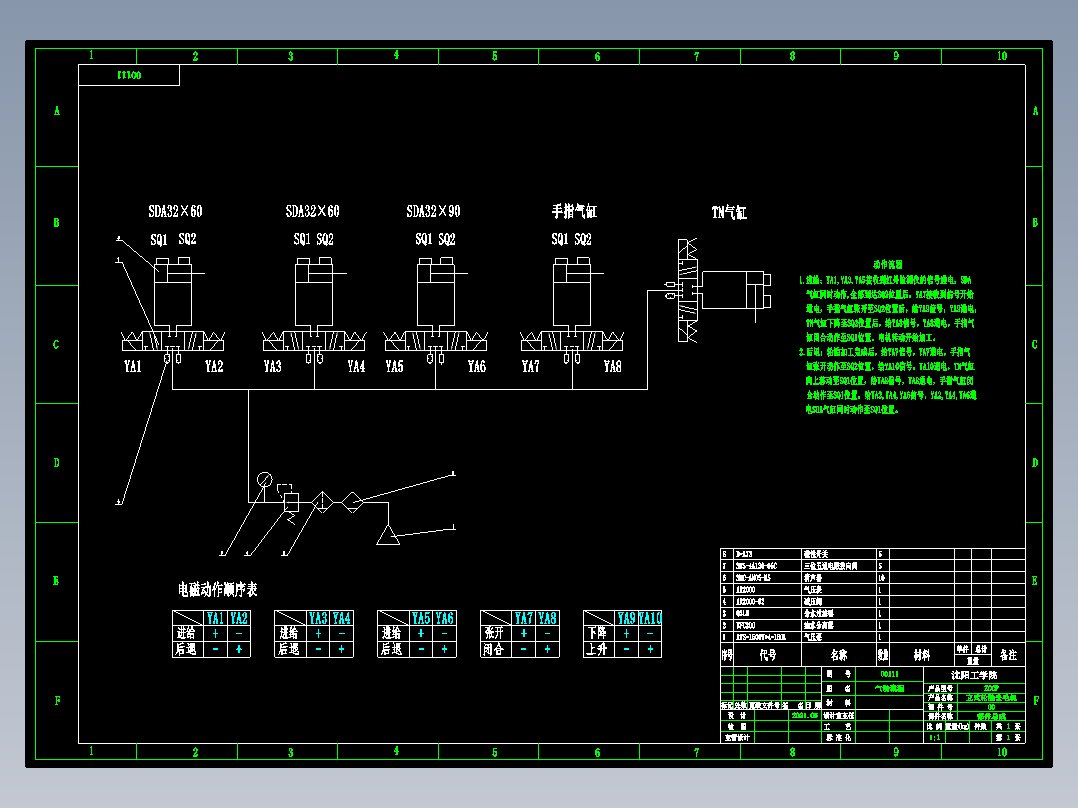This screenshot has height=808, width=1078.
Task: Click YA1 label beside the first valve
Action: point(133,366)
